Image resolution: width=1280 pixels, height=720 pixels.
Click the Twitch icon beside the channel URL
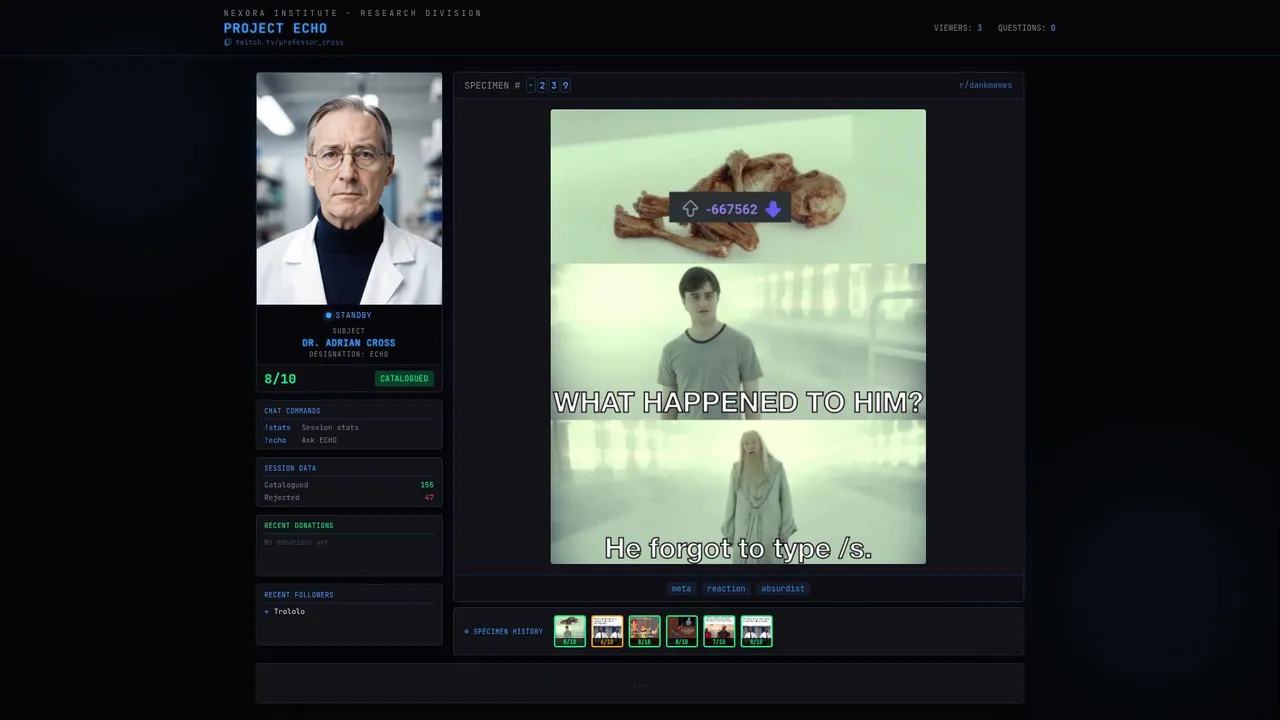pos(228,42)
